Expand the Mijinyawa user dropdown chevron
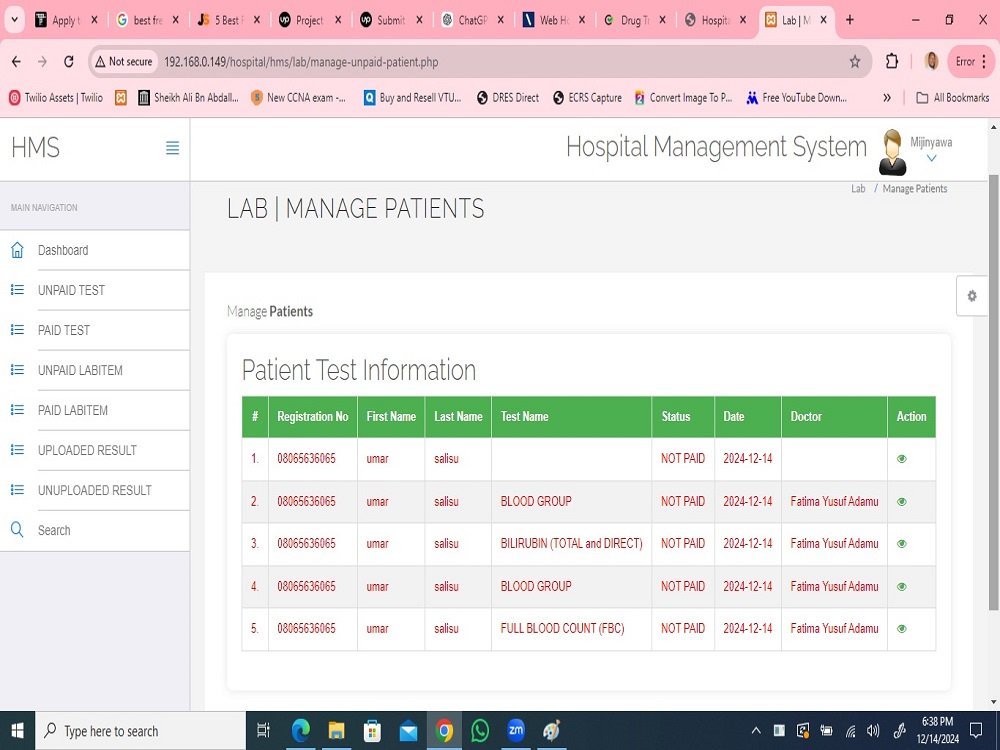The image size is (1000, 750). tap(931, 158)
